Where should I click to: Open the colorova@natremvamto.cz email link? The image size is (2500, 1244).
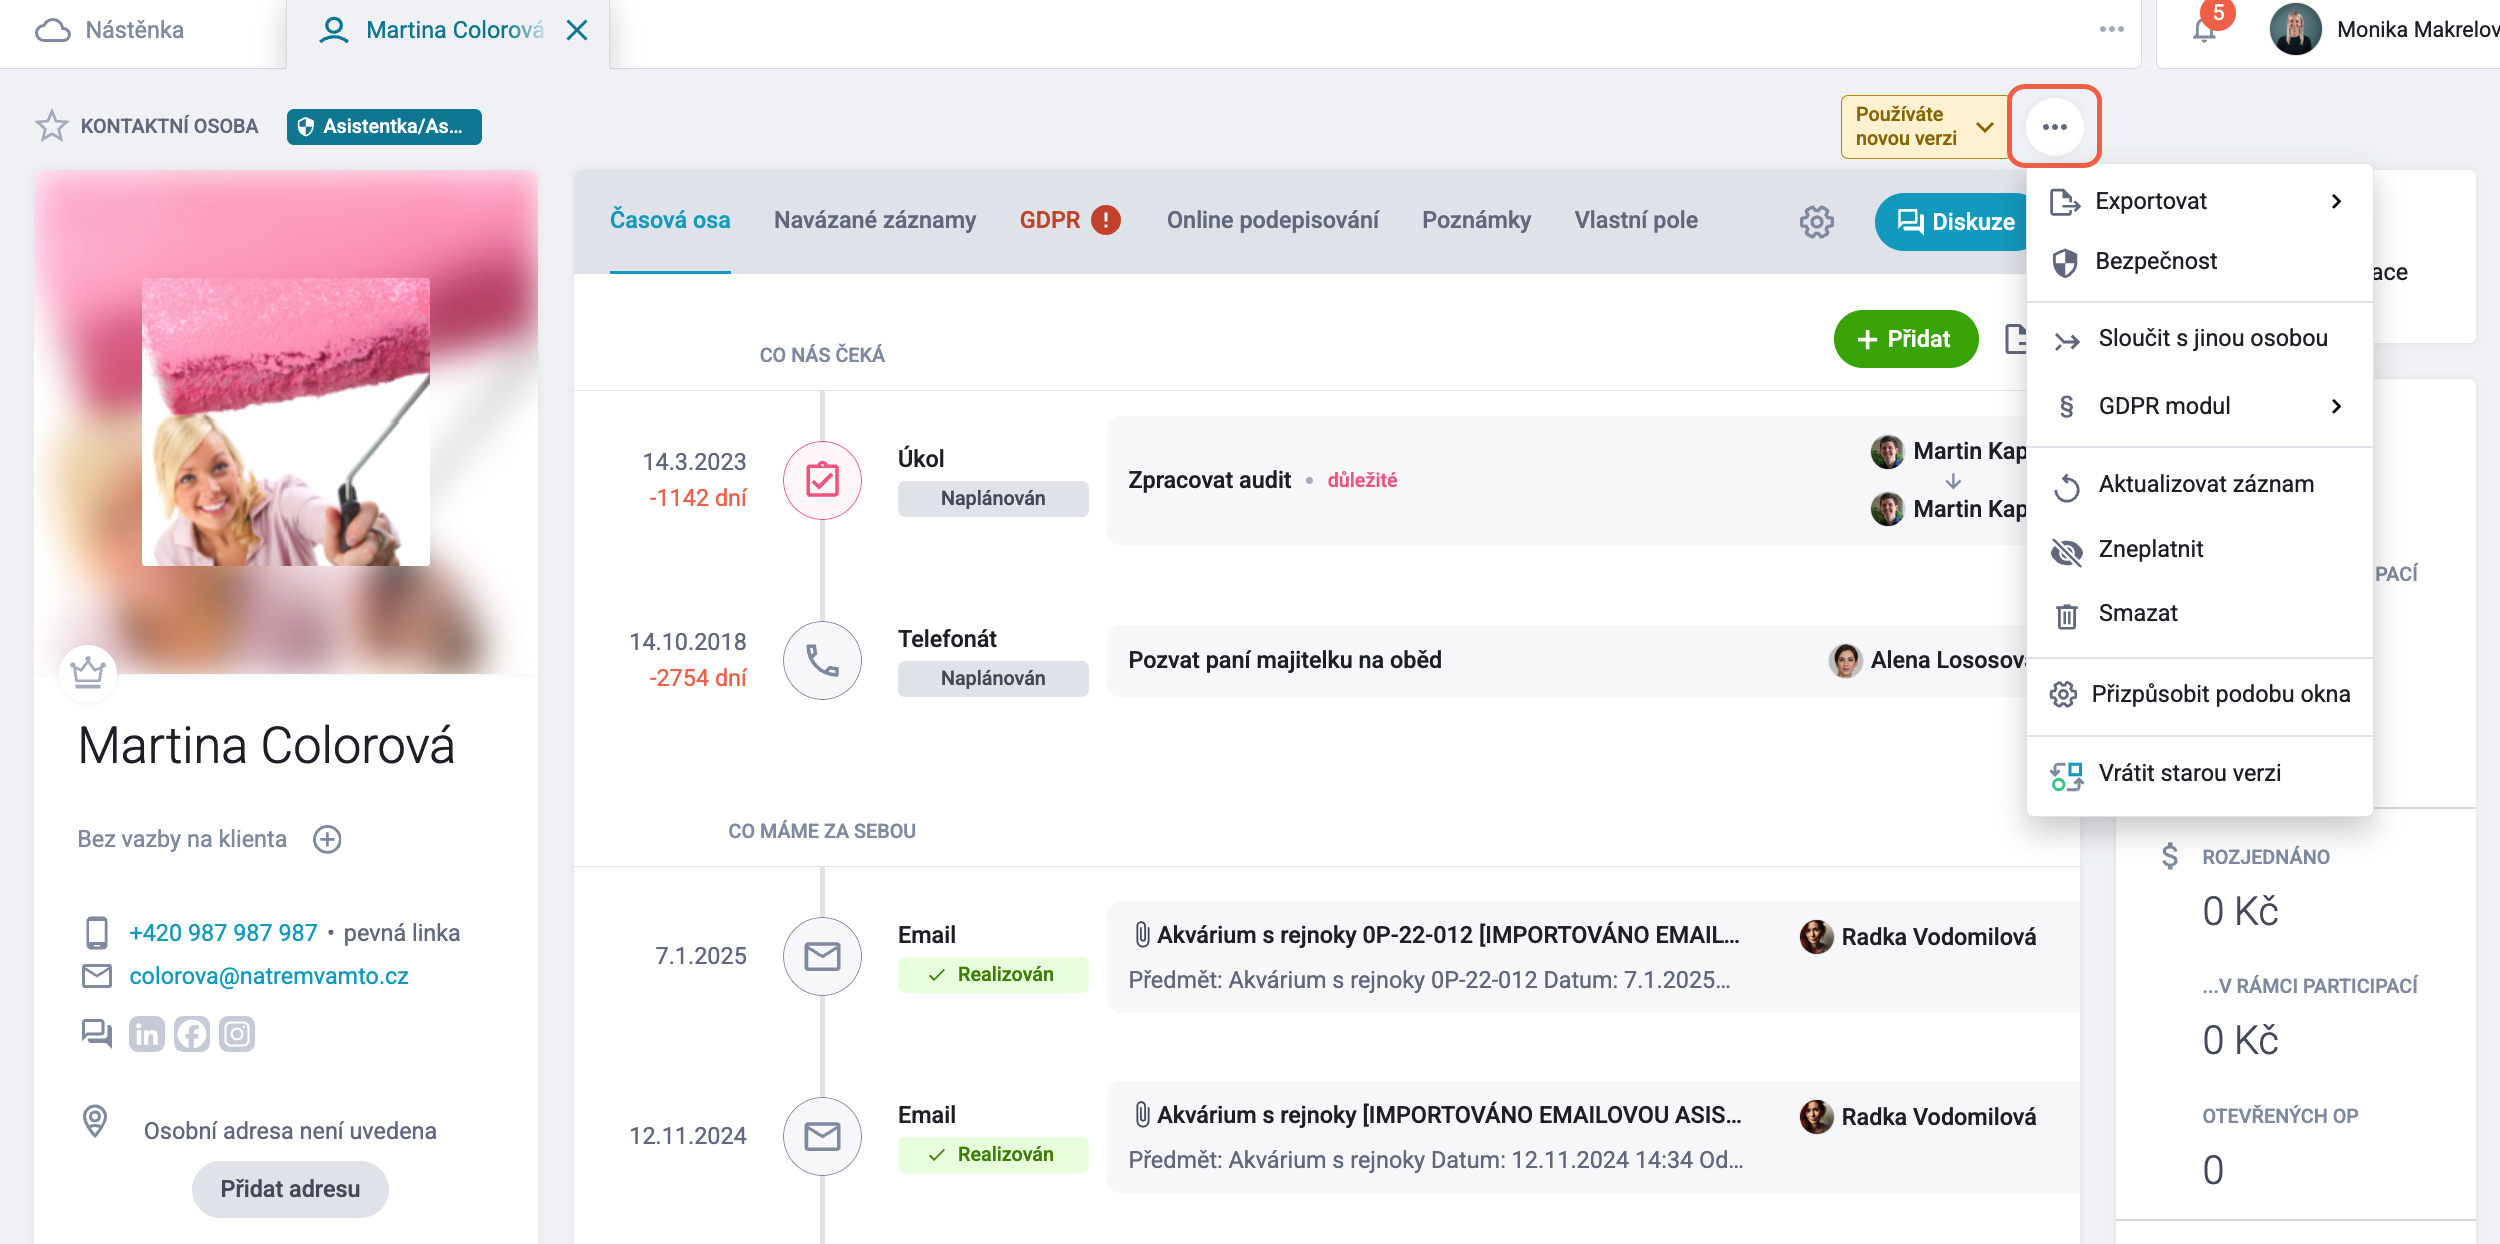(269, 976)
